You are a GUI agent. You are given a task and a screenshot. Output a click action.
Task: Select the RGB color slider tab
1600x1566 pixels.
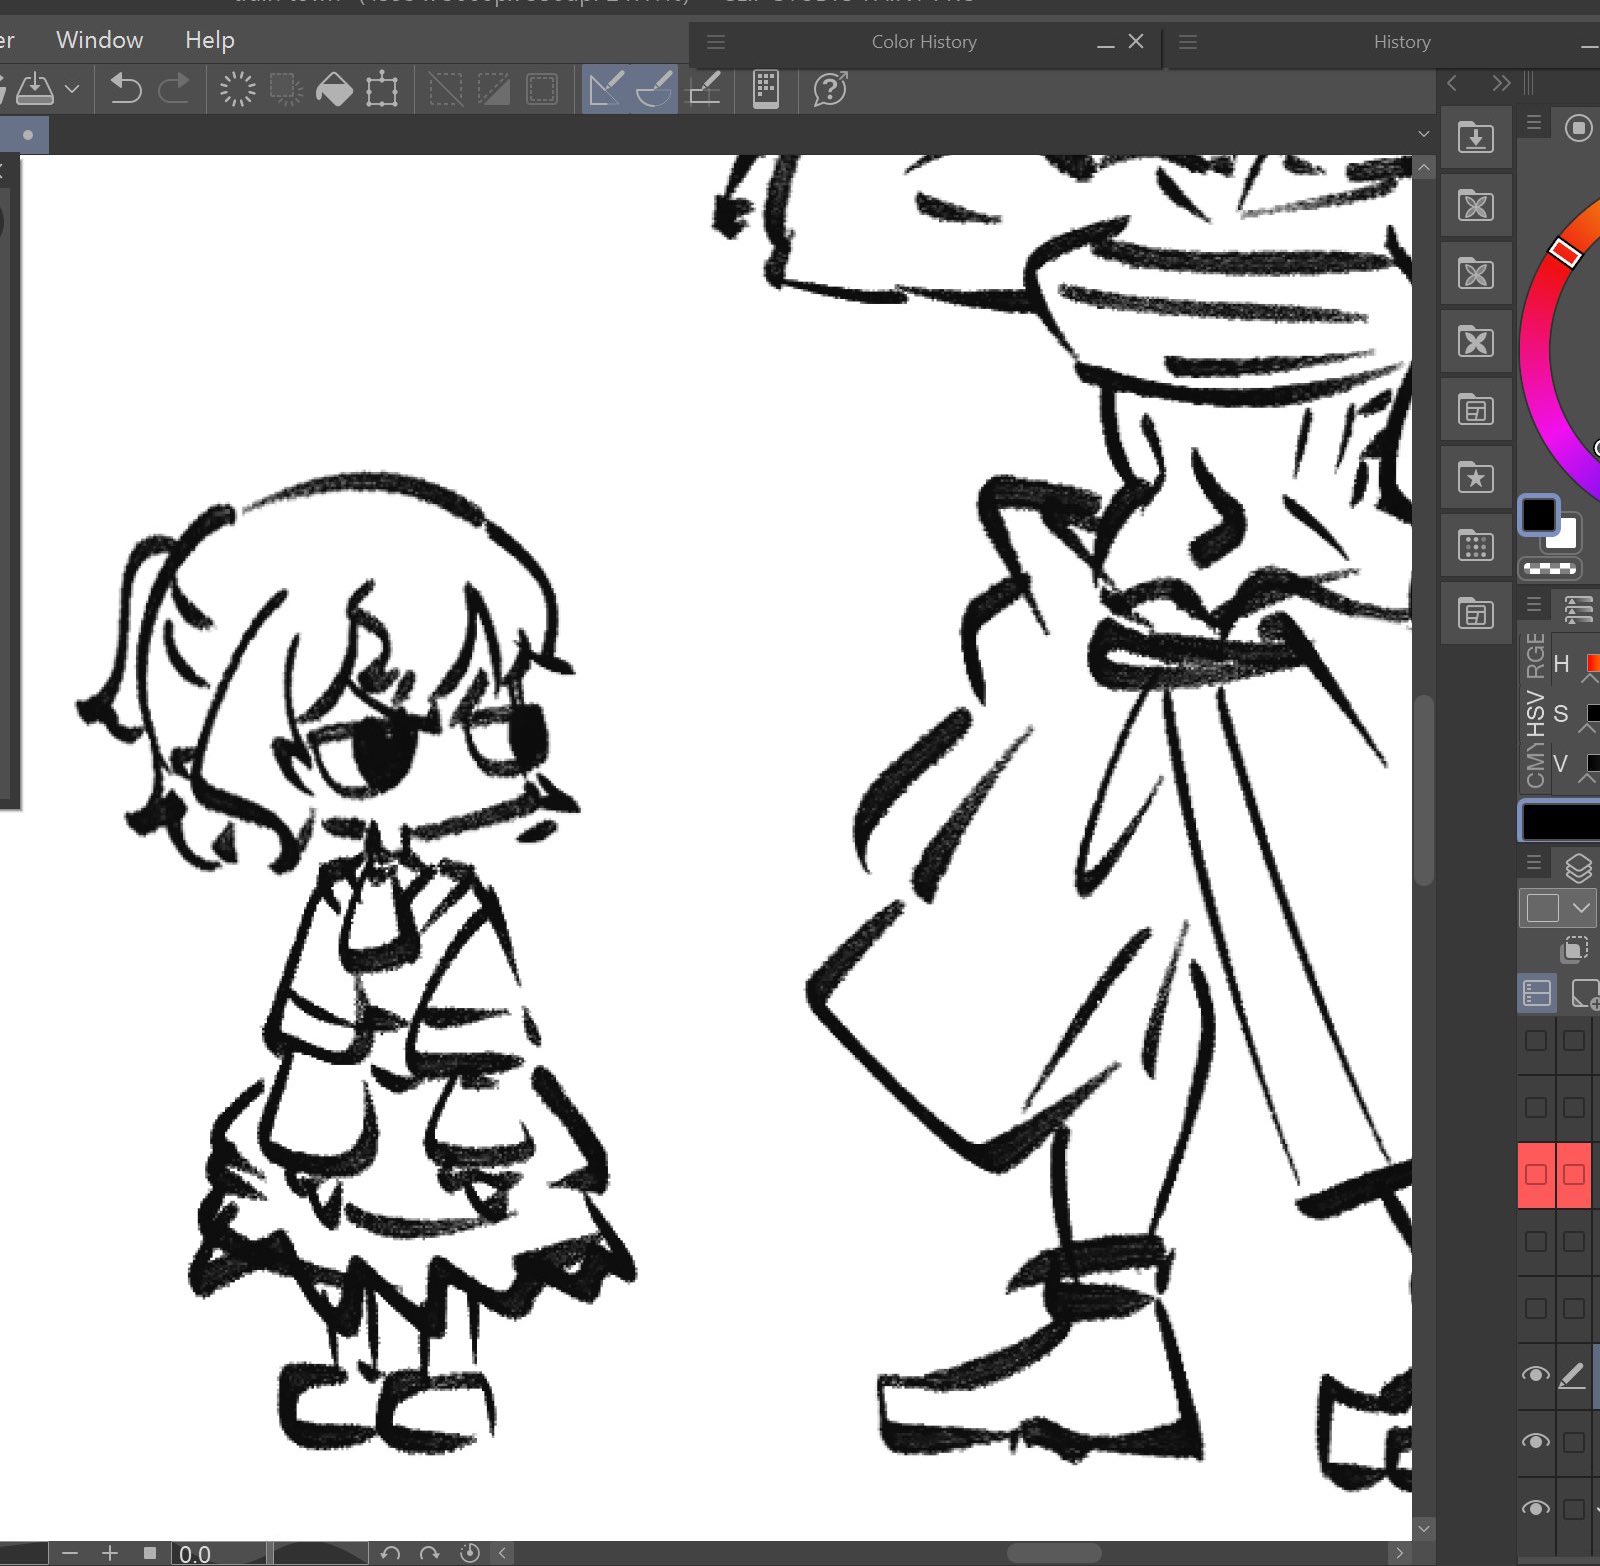pyautogui.click(x=1535, y=657)
